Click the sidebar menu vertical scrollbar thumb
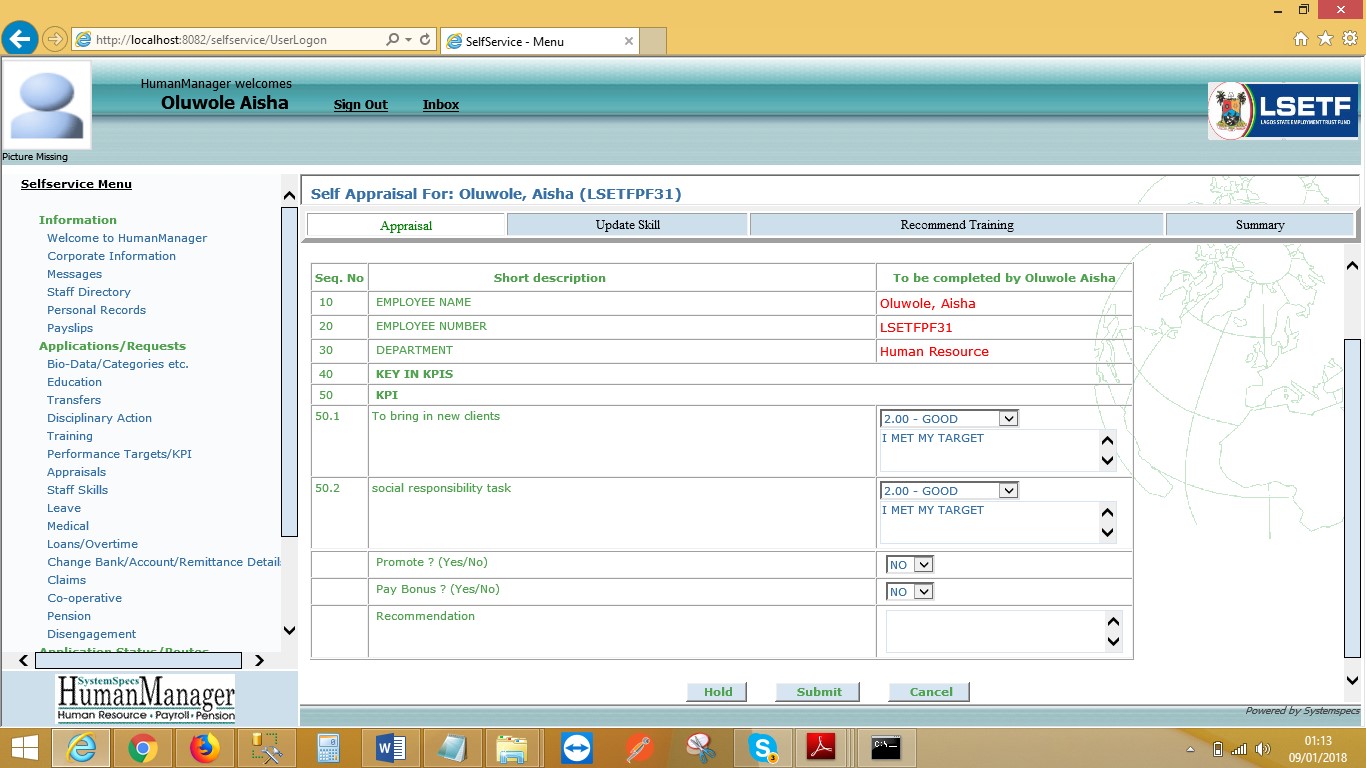The width and height of the screenshot is (1366, 768). coord(290,372)
